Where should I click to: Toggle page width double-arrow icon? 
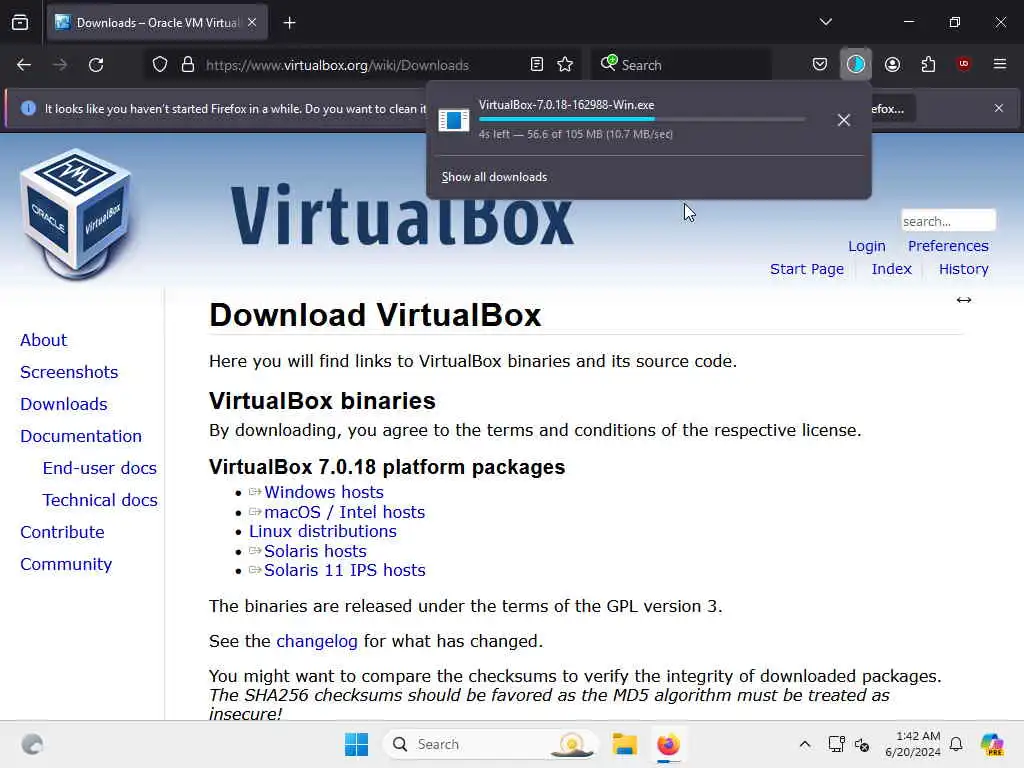click(964, 300)
